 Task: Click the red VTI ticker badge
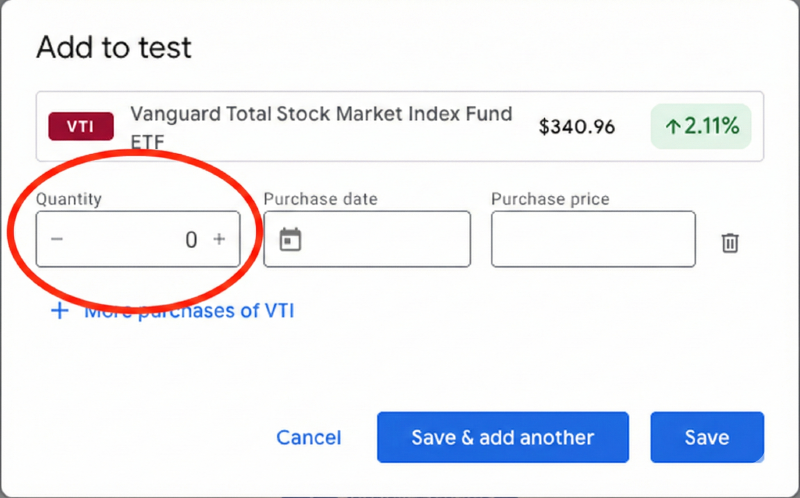pyautogui.click(x=81, y=127)
